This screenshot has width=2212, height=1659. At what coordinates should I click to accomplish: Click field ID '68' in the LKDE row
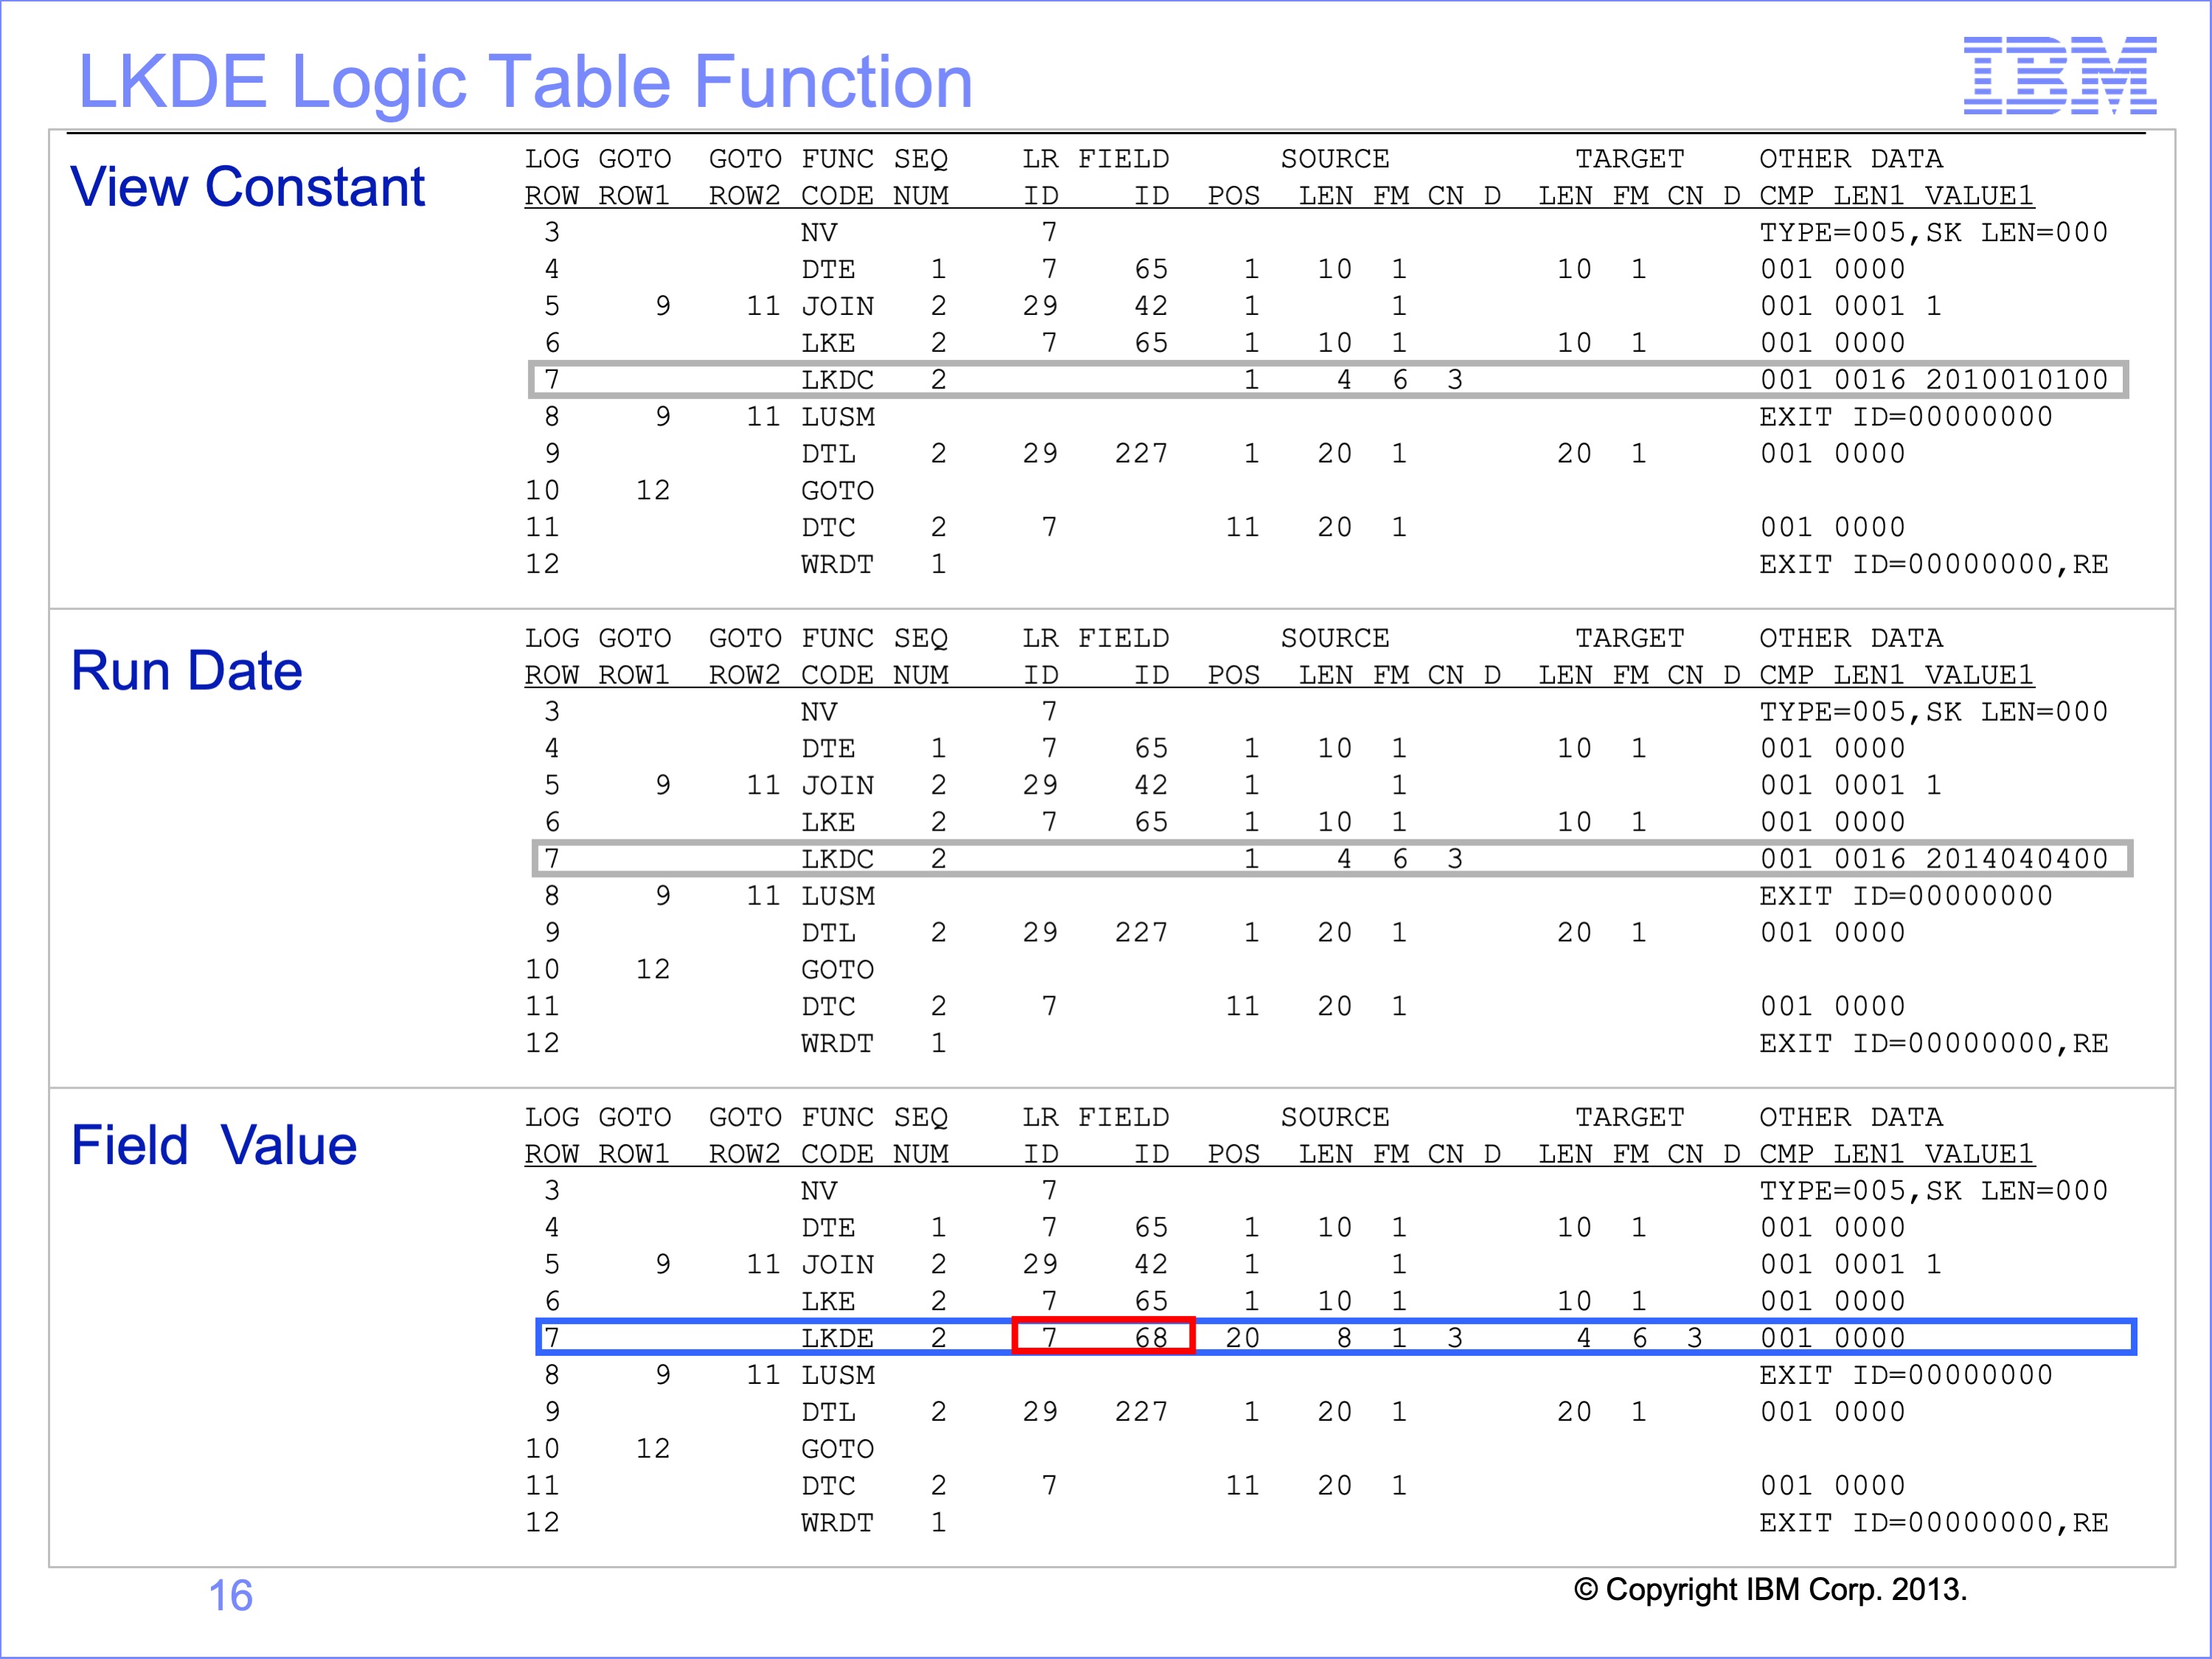[1151, 1338]
